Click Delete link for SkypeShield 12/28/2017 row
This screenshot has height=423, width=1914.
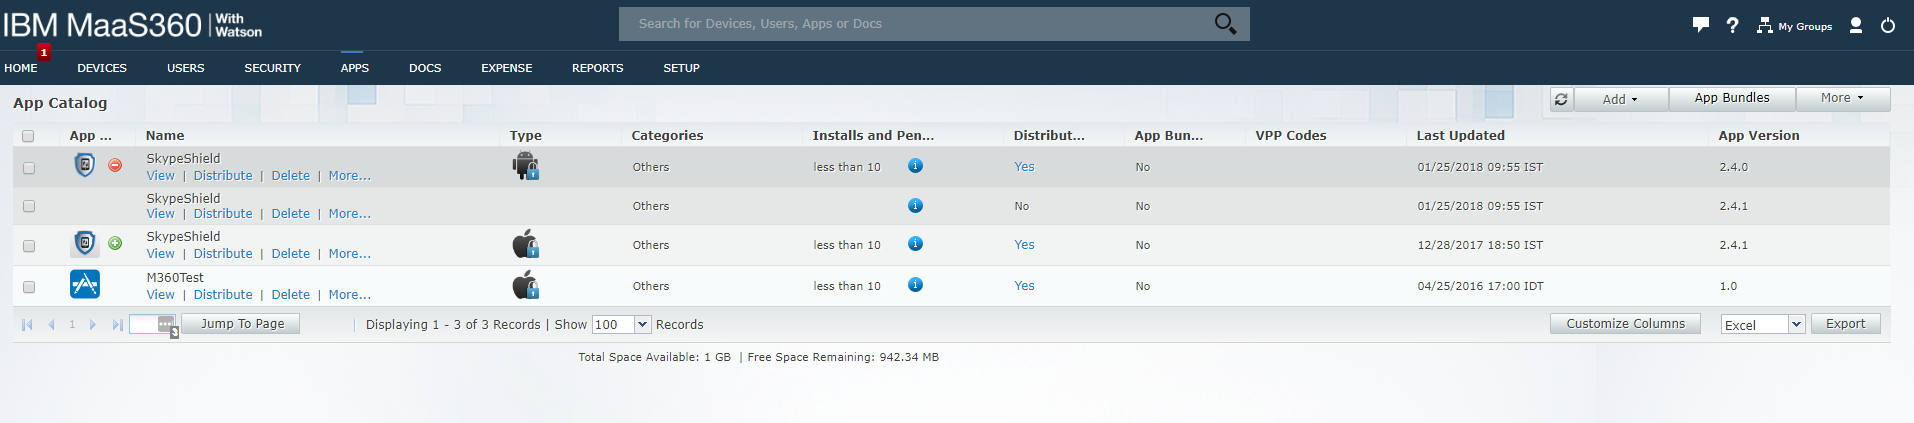pyautogui.click(x=290, y=254)
